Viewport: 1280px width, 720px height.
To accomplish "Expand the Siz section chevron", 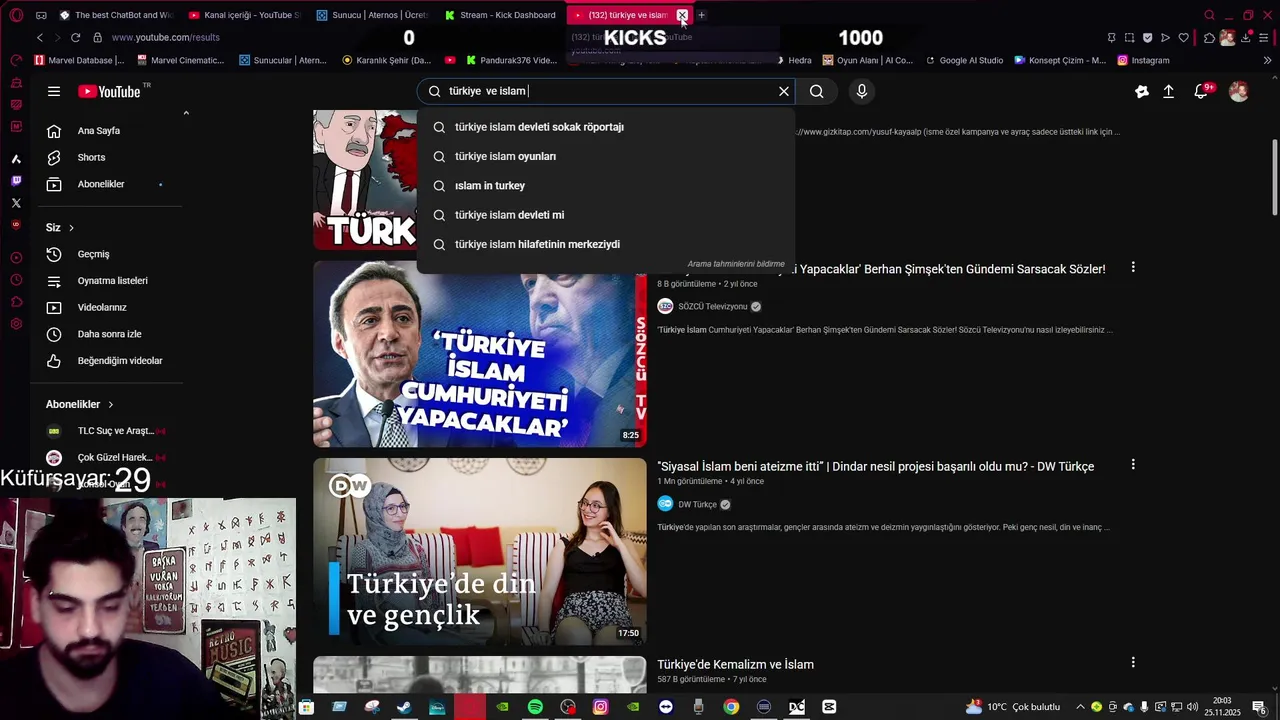I will pos(71,228).
